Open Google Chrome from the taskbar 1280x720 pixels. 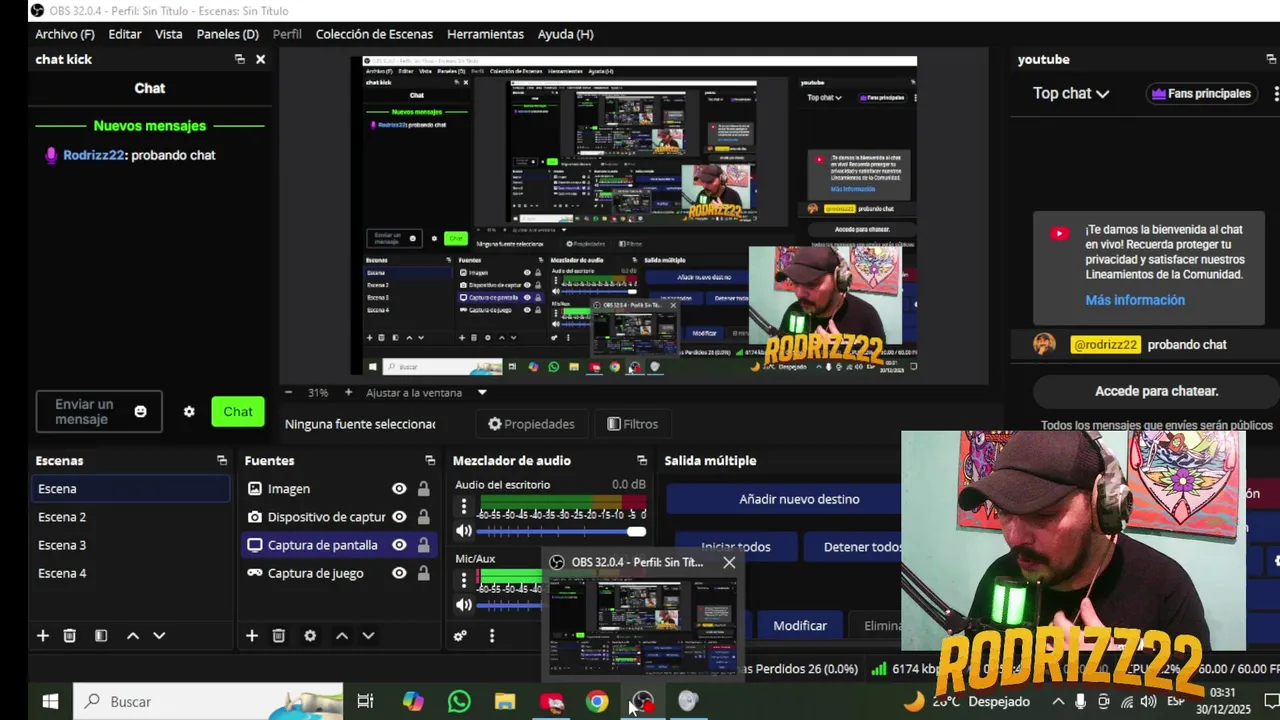tap(597, 701)
